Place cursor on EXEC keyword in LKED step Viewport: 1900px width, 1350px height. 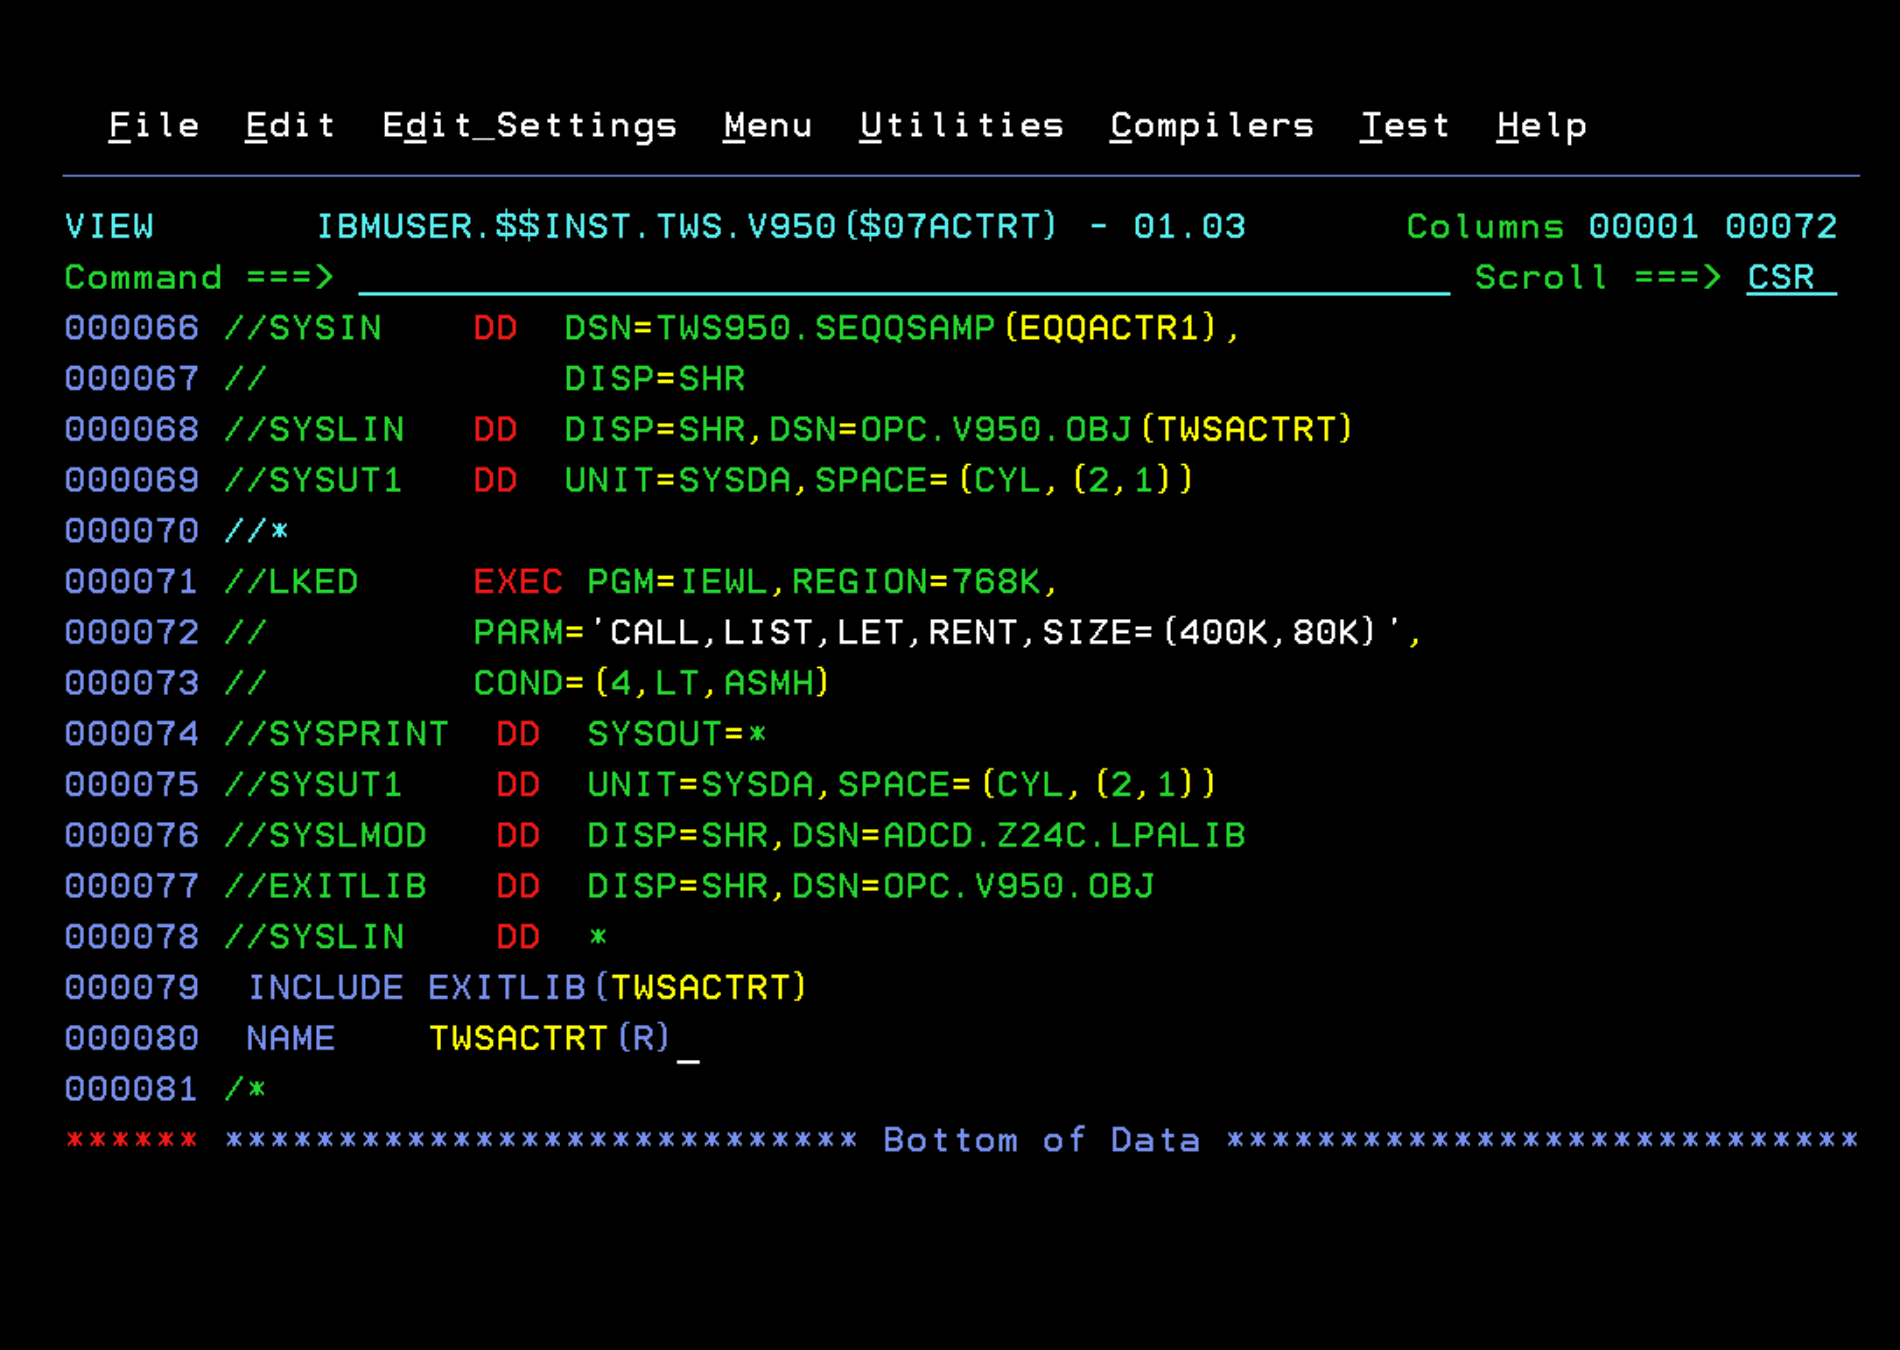(517, 582)
